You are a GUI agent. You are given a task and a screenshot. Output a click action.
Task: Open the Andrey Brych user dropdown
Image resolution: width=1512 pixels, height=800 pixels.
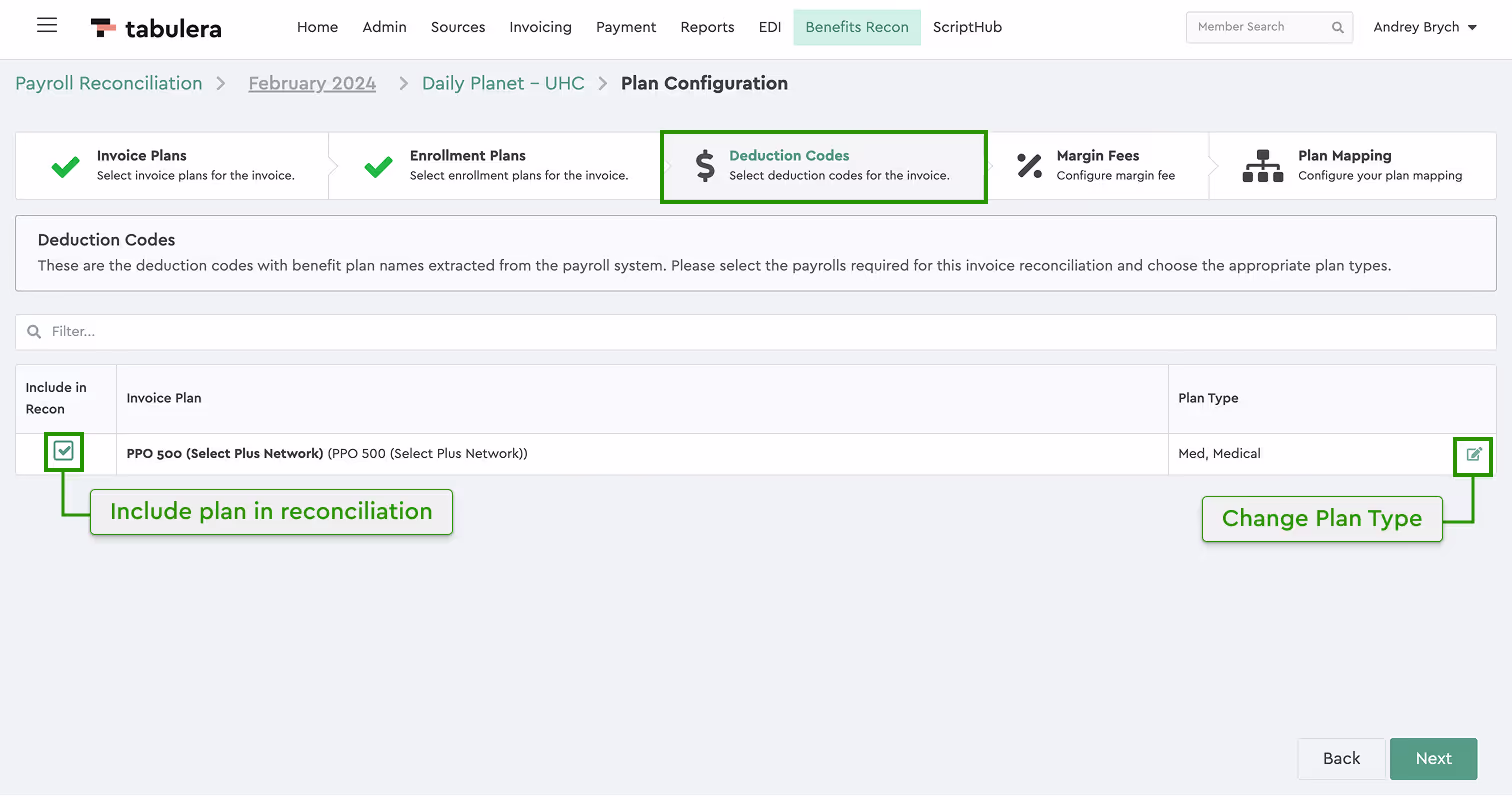click(x=1425, y=27)
